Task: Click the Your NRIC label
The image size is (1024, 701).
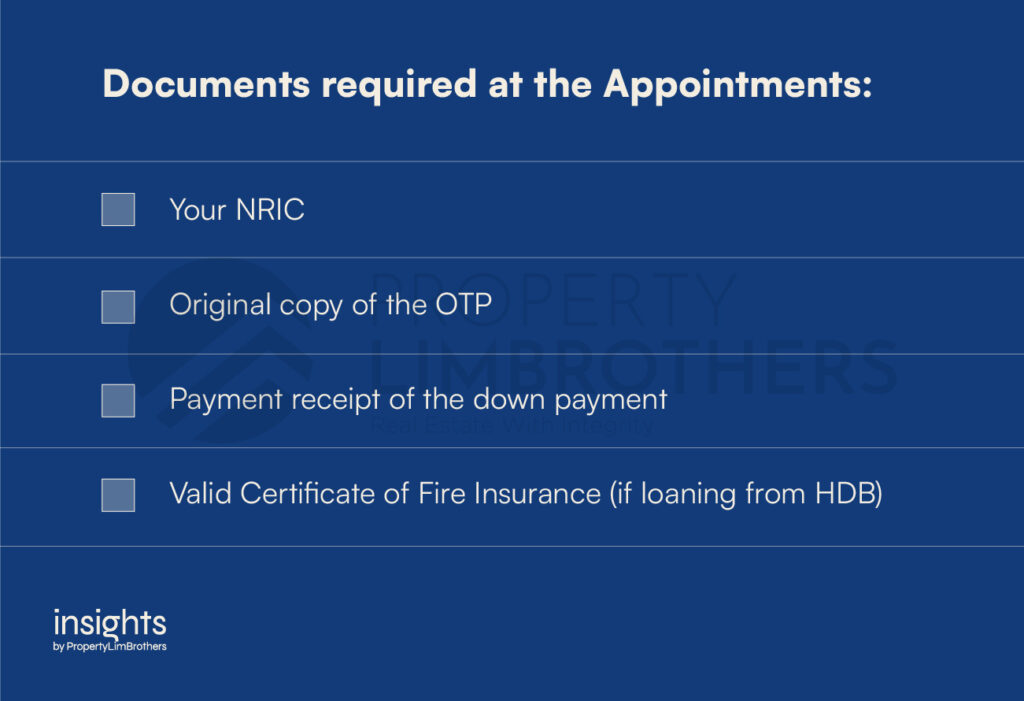Action: pyautogui.click(x=237, y=210)
